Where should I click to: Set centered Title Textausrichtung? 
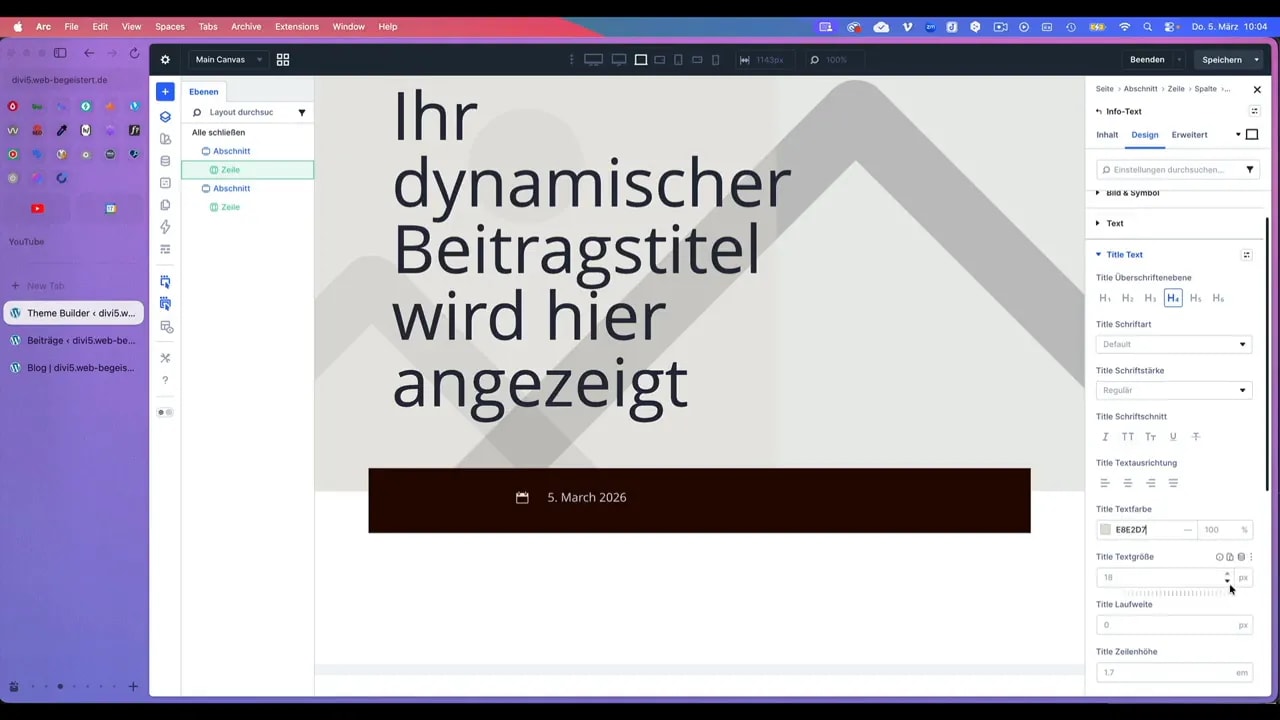[x=1127, y=483]
